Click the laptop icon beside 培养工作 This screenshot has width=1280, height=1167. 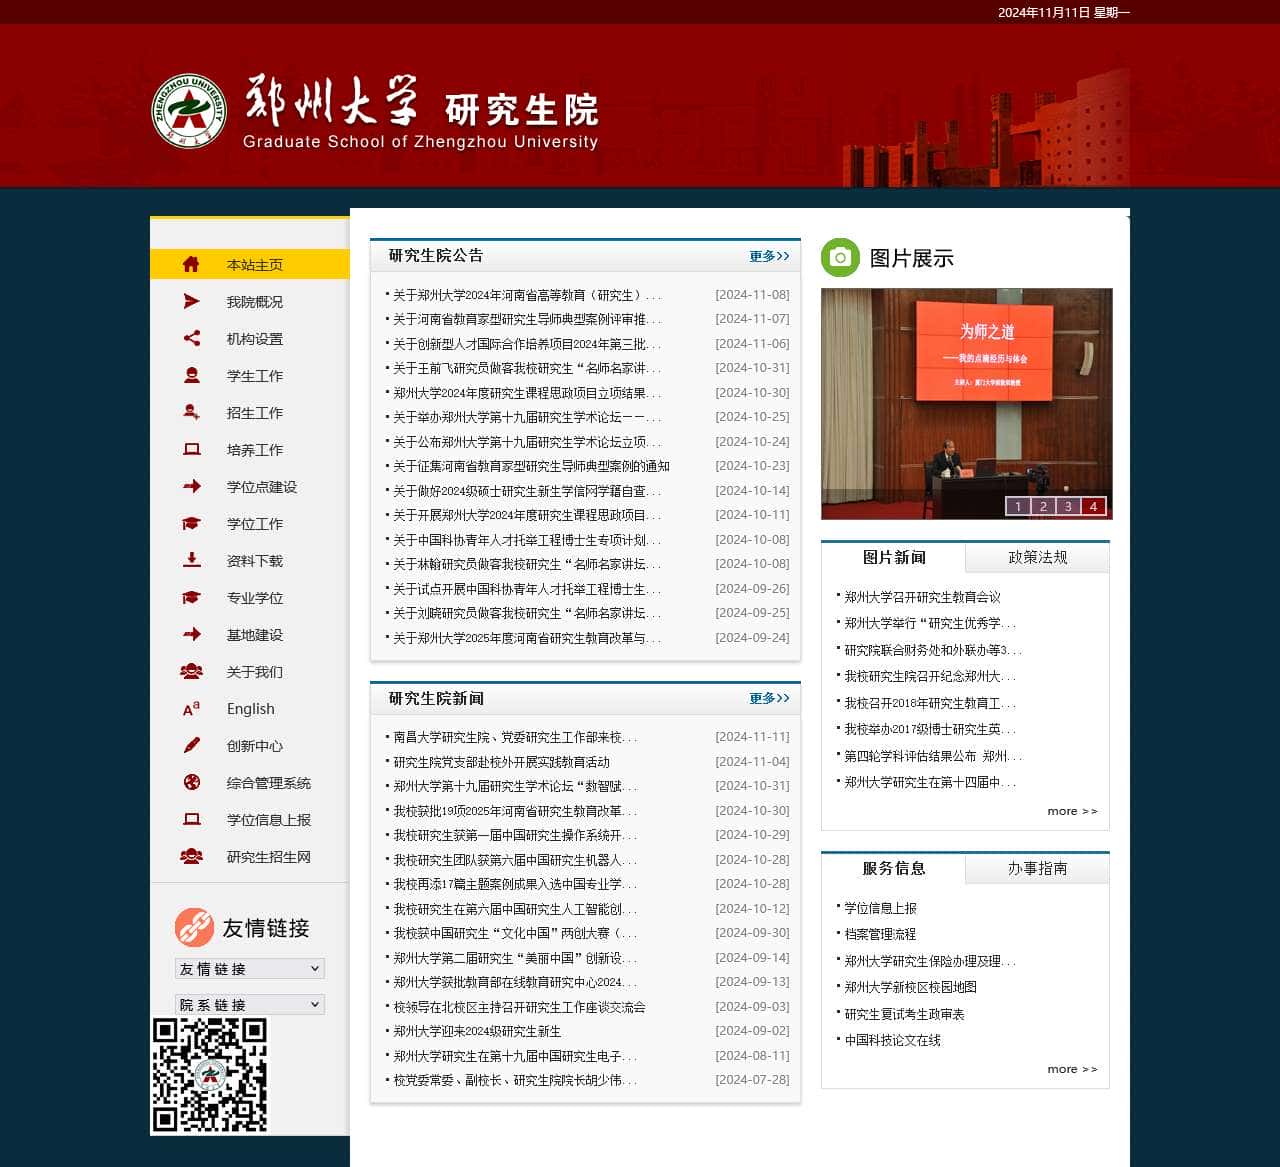tap(191, 449)
